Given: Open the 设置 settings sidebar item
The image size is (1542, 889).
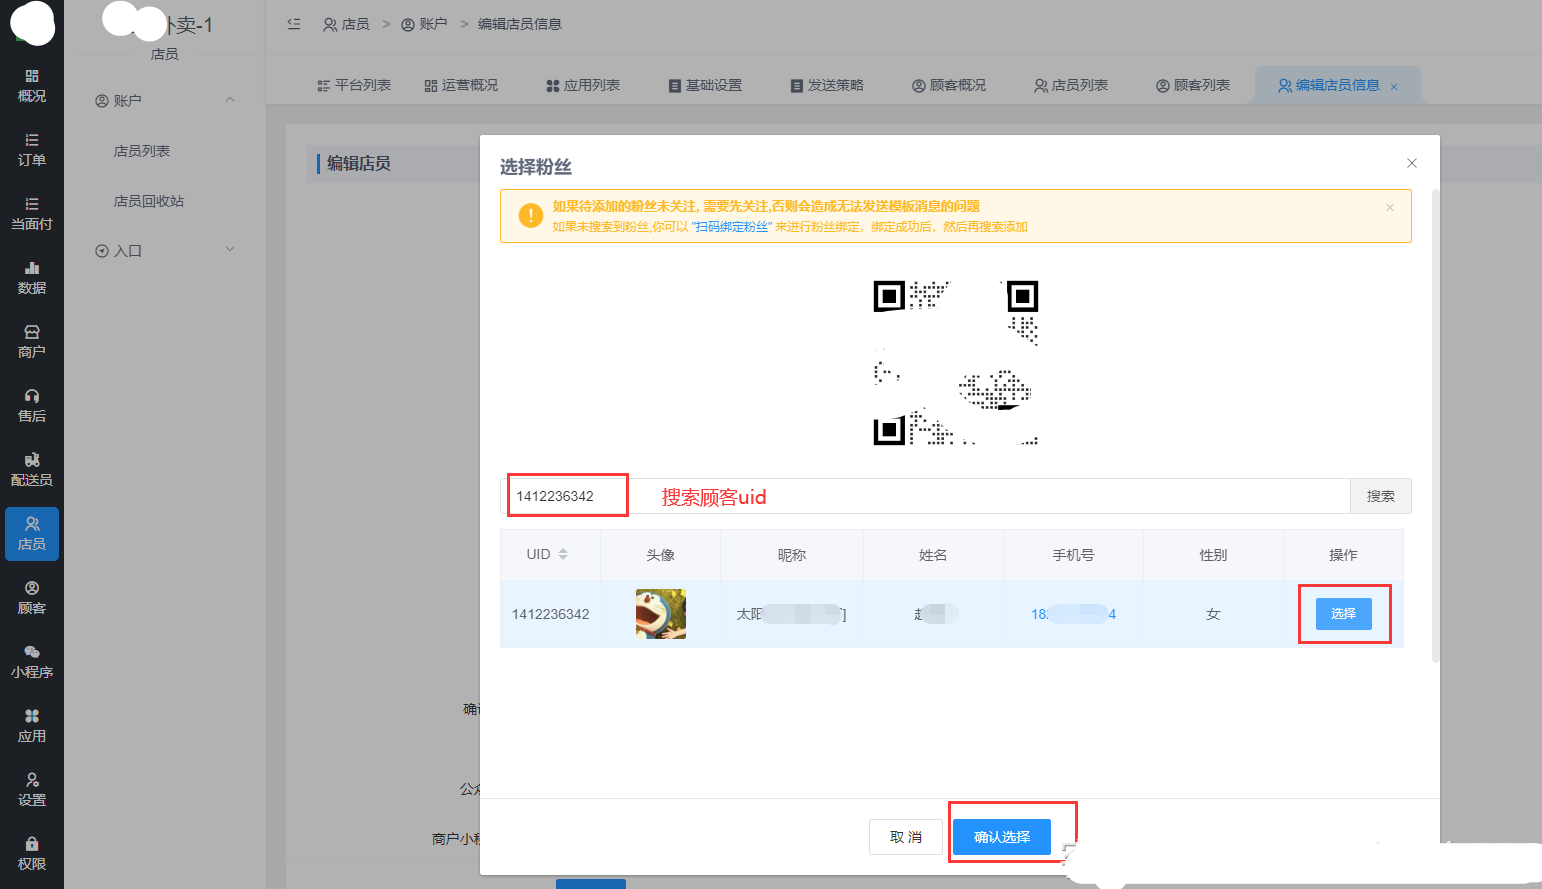Looking at the screenshot, I should pyautogui.click(x=32, y=790).
